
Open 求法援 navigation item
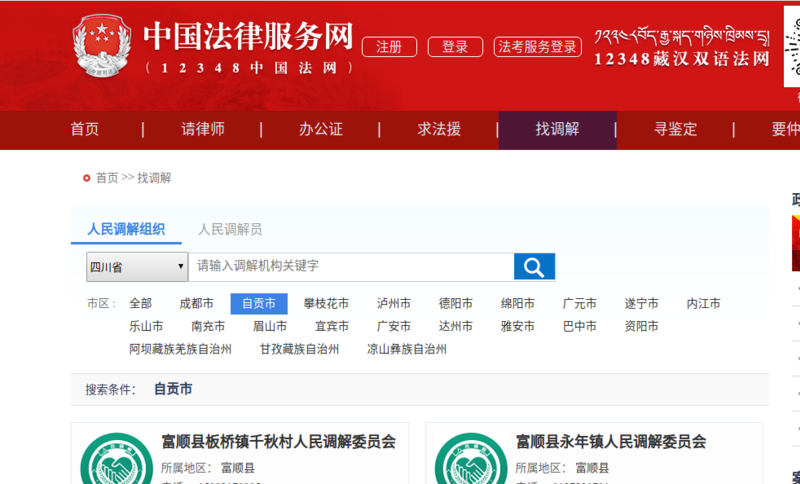(439, 129)
